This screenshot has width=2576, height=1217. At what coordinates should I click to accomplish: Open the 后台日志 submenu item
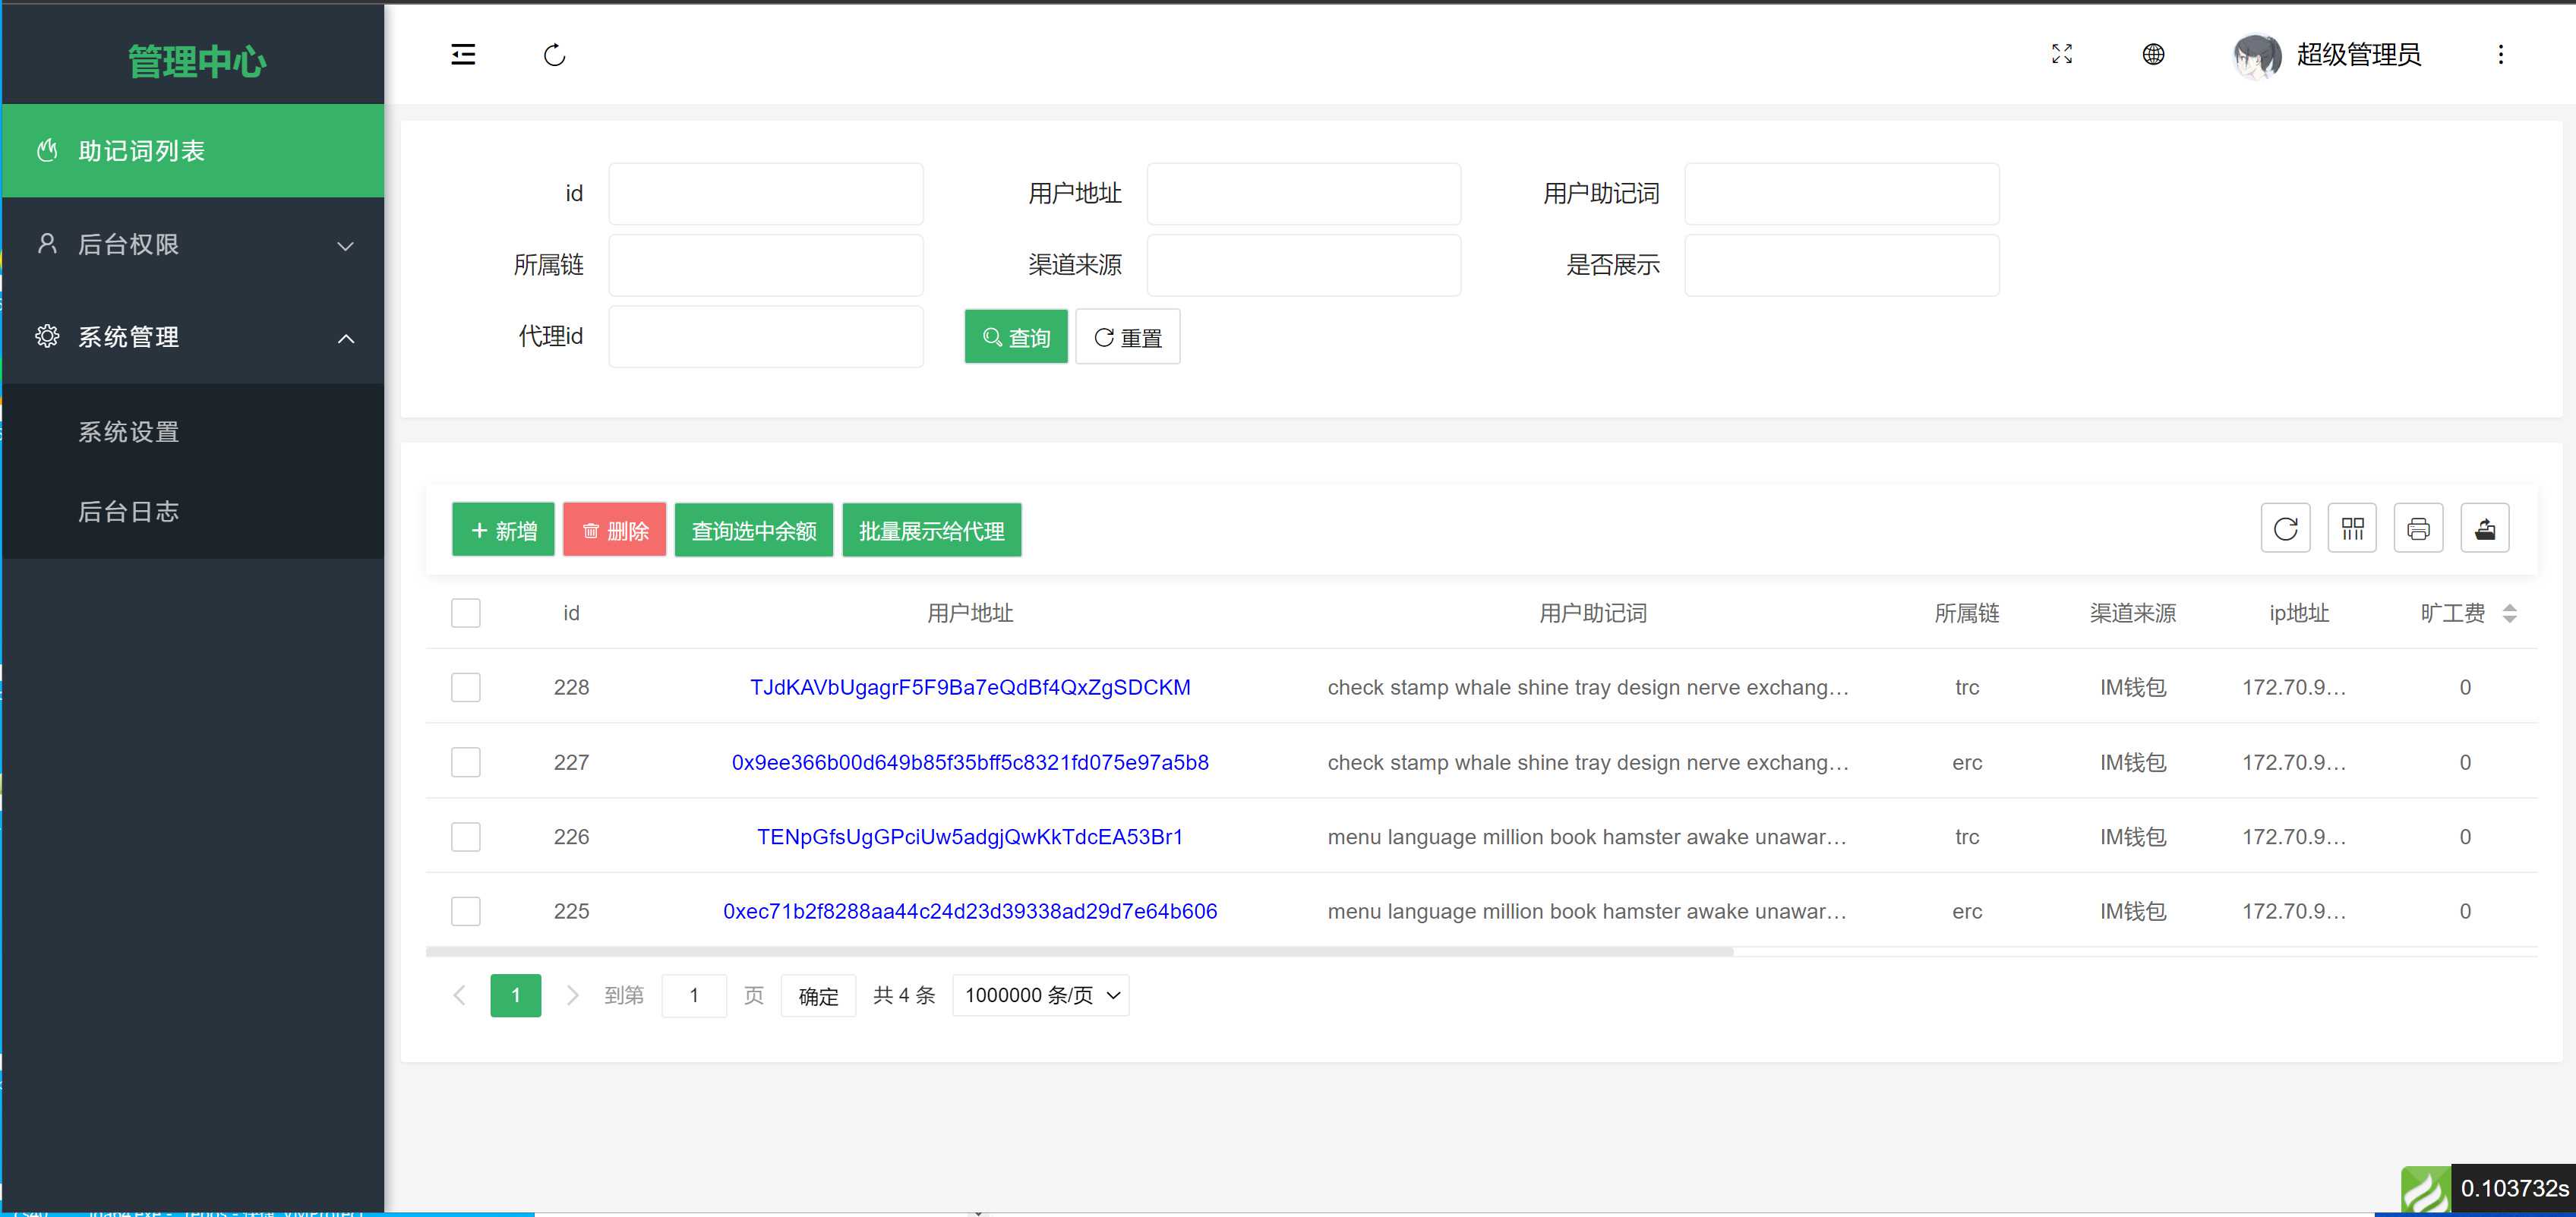193,511
